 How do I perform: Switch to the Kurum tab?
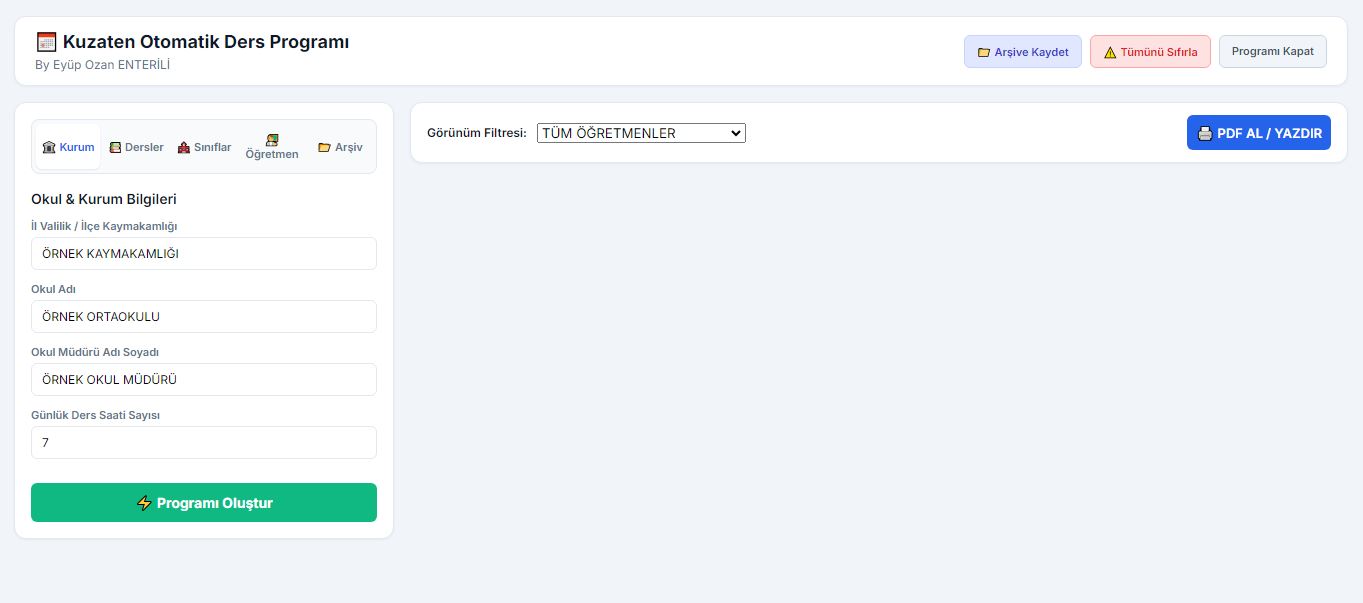[68, 147]
